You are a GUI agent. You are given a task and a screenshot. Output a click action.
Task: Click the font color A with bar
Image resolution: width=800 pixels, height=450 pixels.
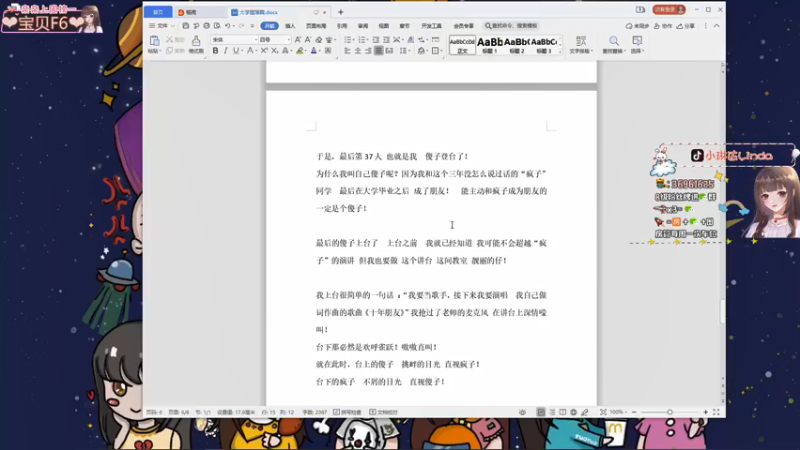313,51
